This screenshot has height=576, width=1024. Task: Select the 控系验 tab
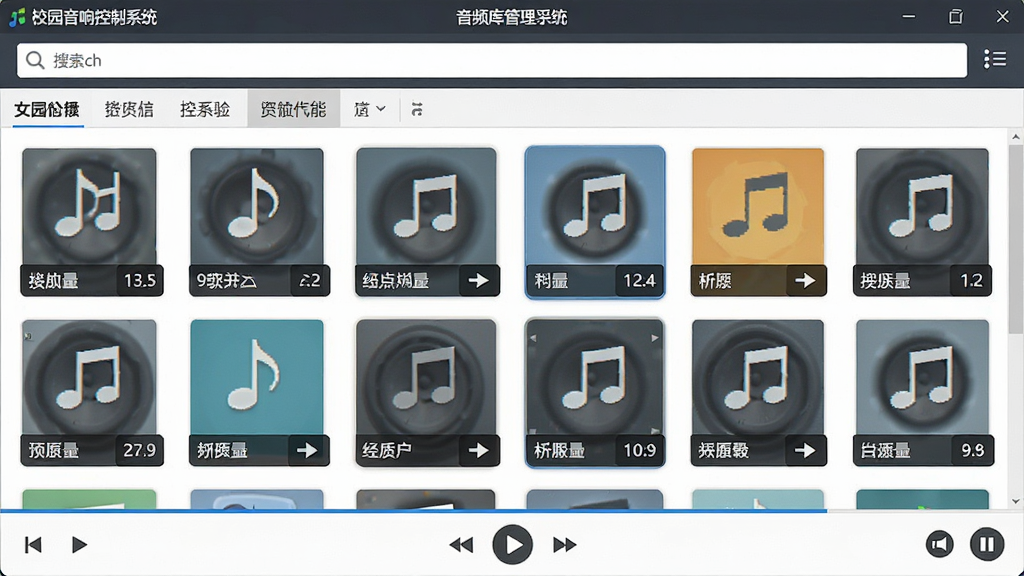point(205,109)
